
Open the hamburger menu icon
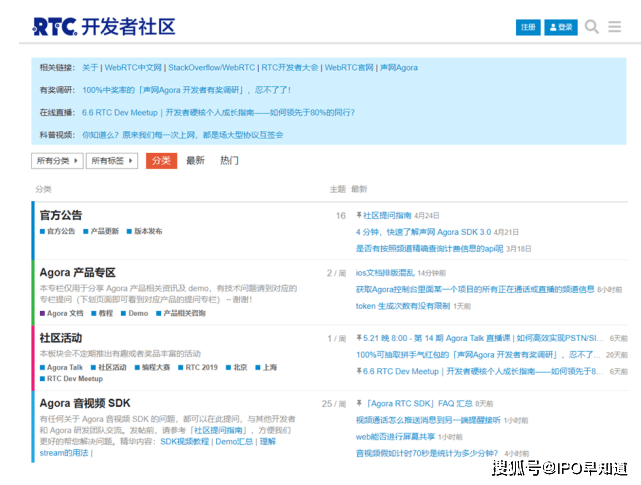pyautogui.click(x=614, y=27)
